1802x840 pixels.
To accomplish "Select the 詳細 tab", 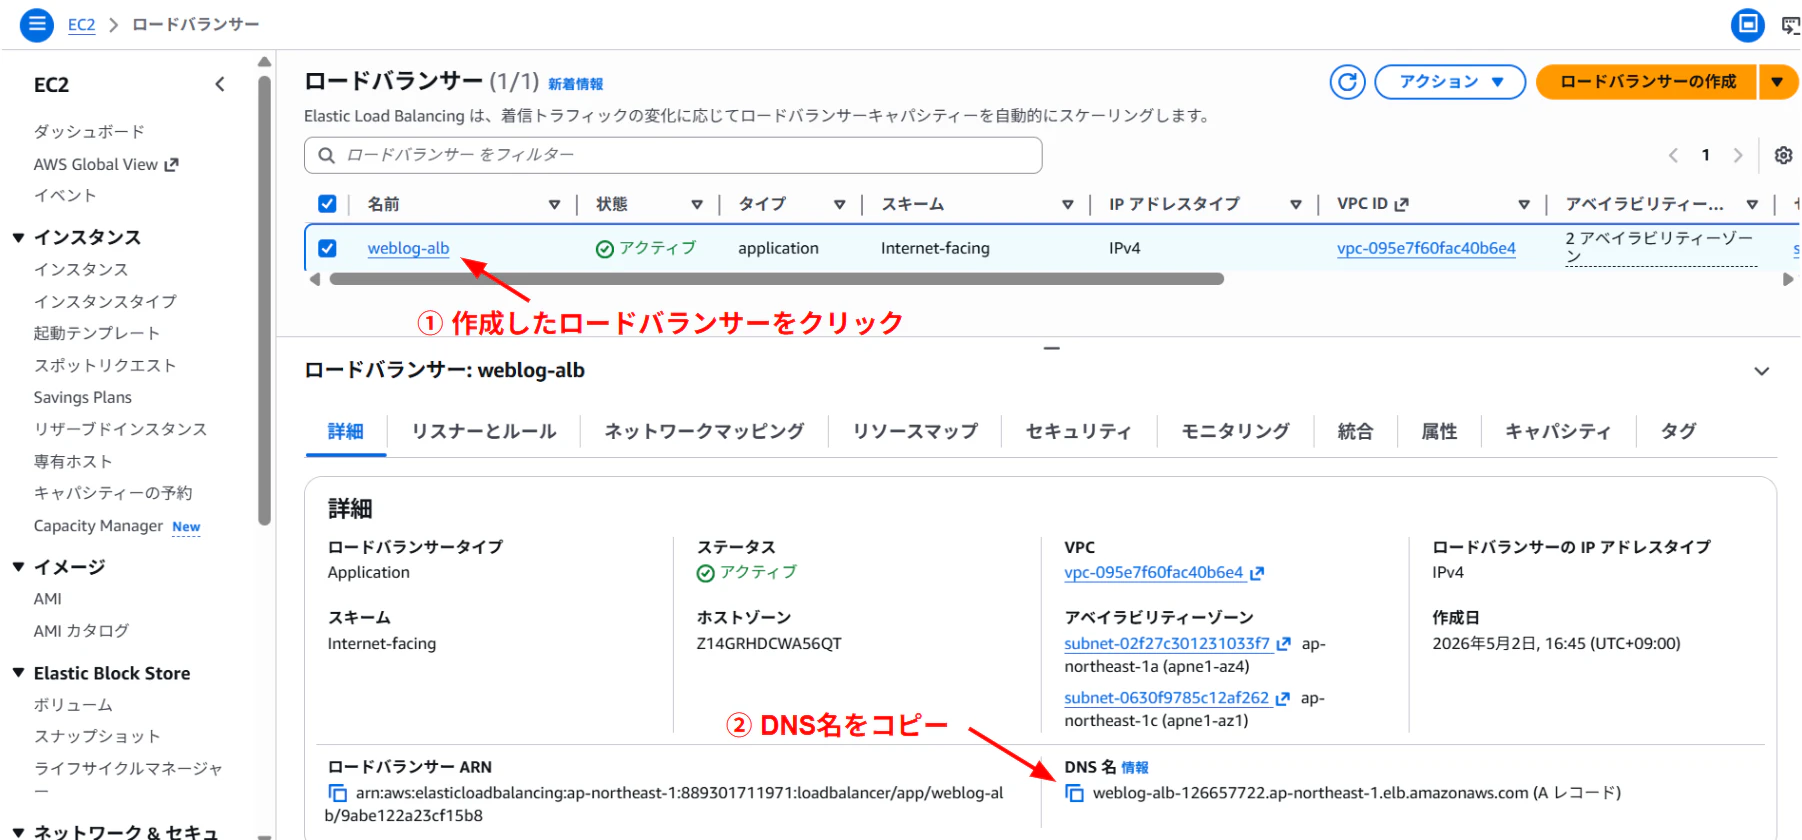I will 345,431.
